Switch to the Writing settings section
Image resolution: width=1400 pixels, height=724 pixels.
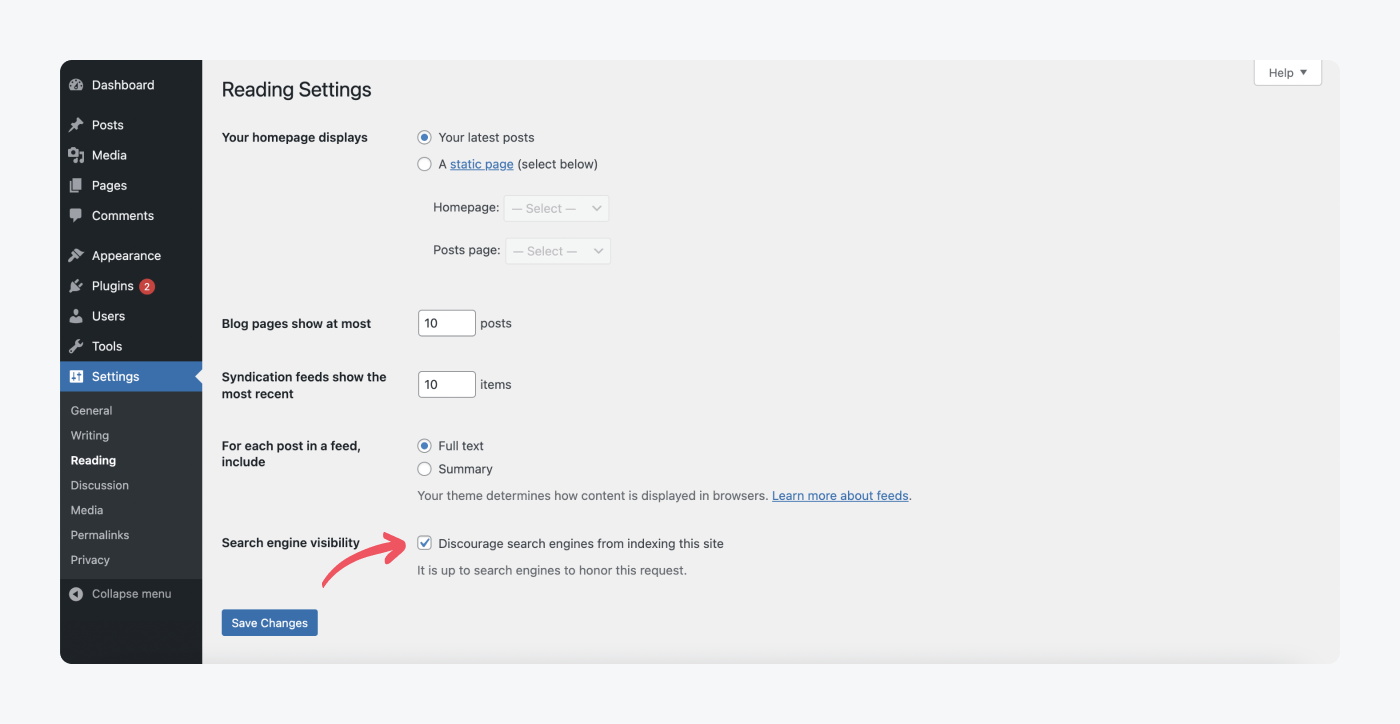click(89, 435)
